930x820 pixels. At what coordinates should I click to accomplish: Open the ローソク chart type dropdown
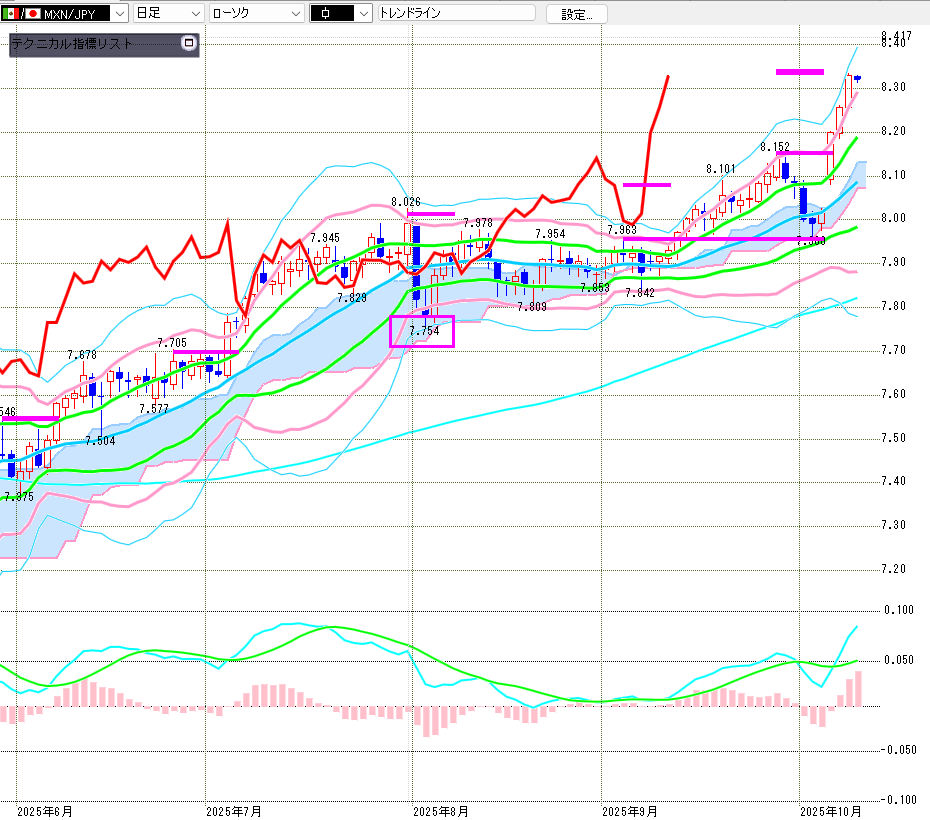(x=295, y=14)
